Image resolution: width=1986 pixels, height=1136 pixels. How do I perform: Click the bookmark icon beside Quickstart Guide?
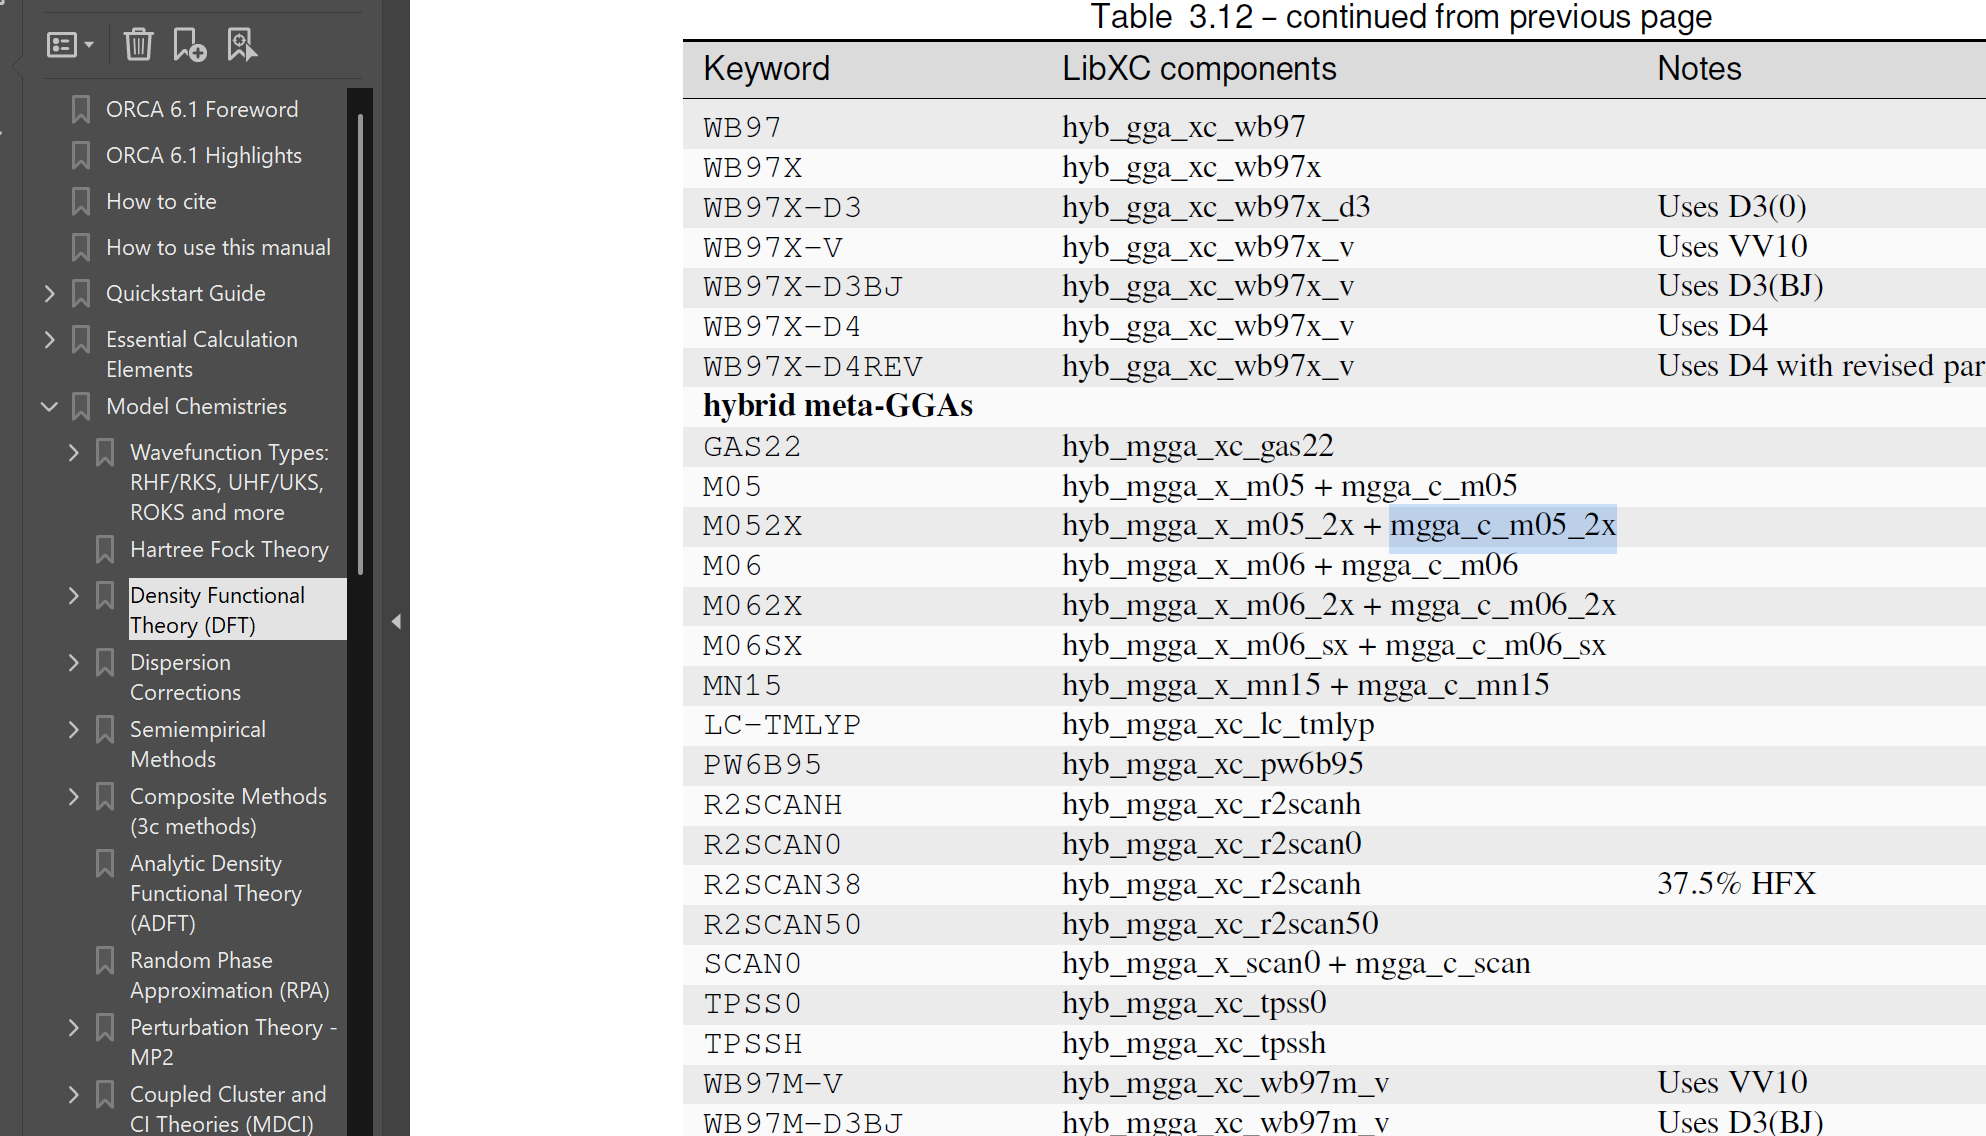[81, 293]
